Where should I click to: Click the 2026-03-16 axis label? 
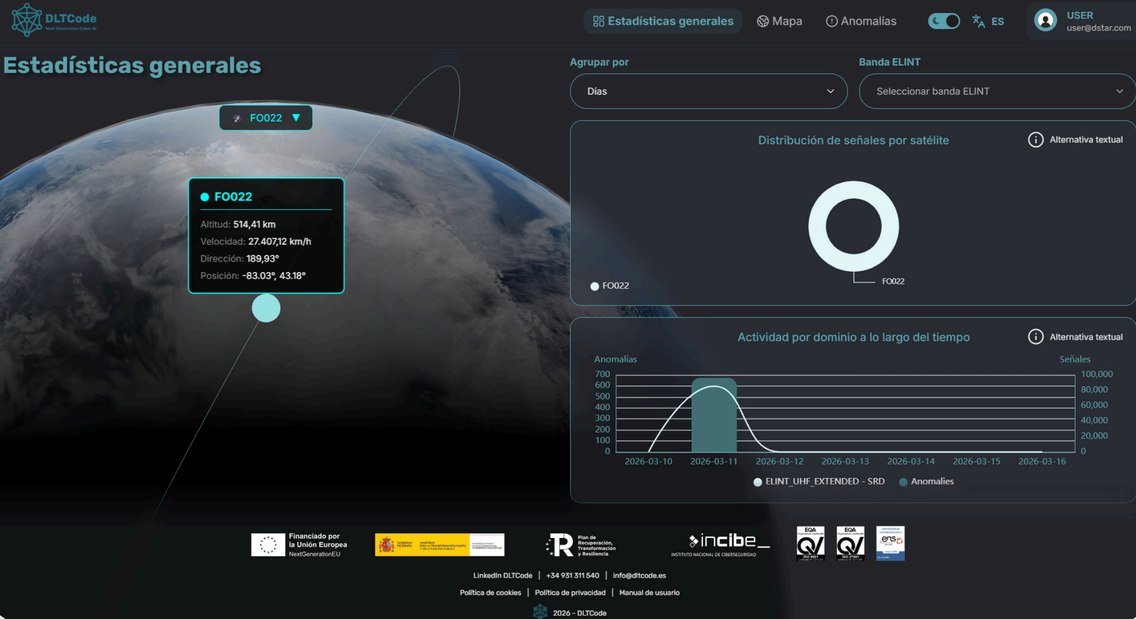(x=1042, y=461)
